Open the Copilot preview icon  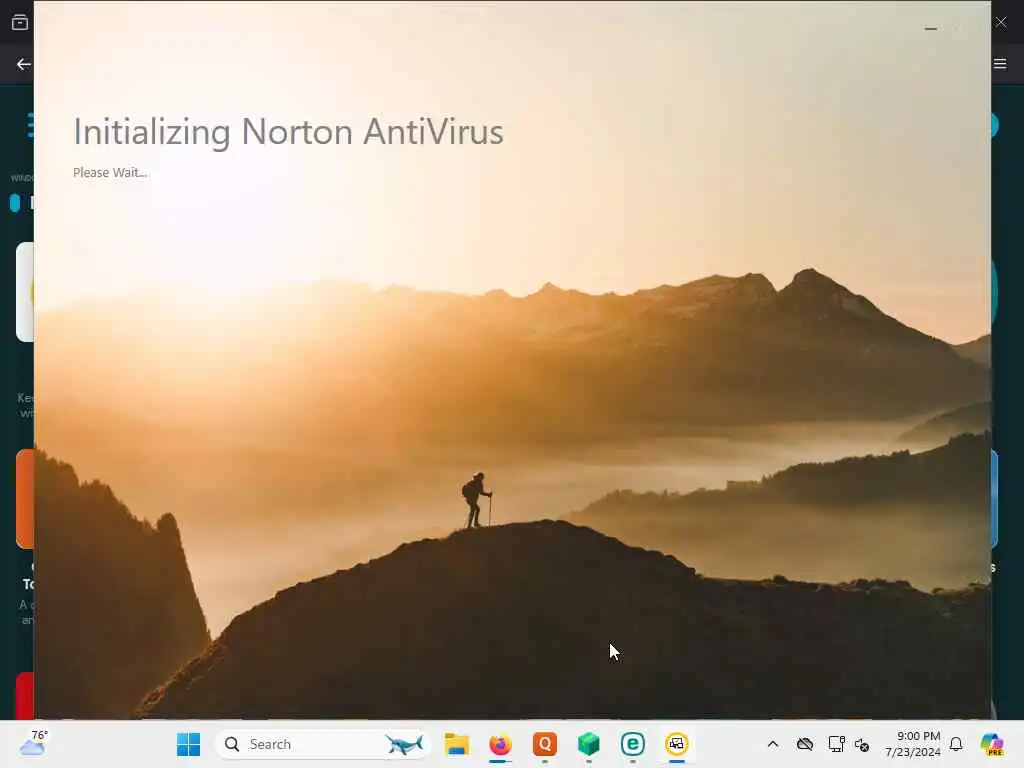[992, 744]
